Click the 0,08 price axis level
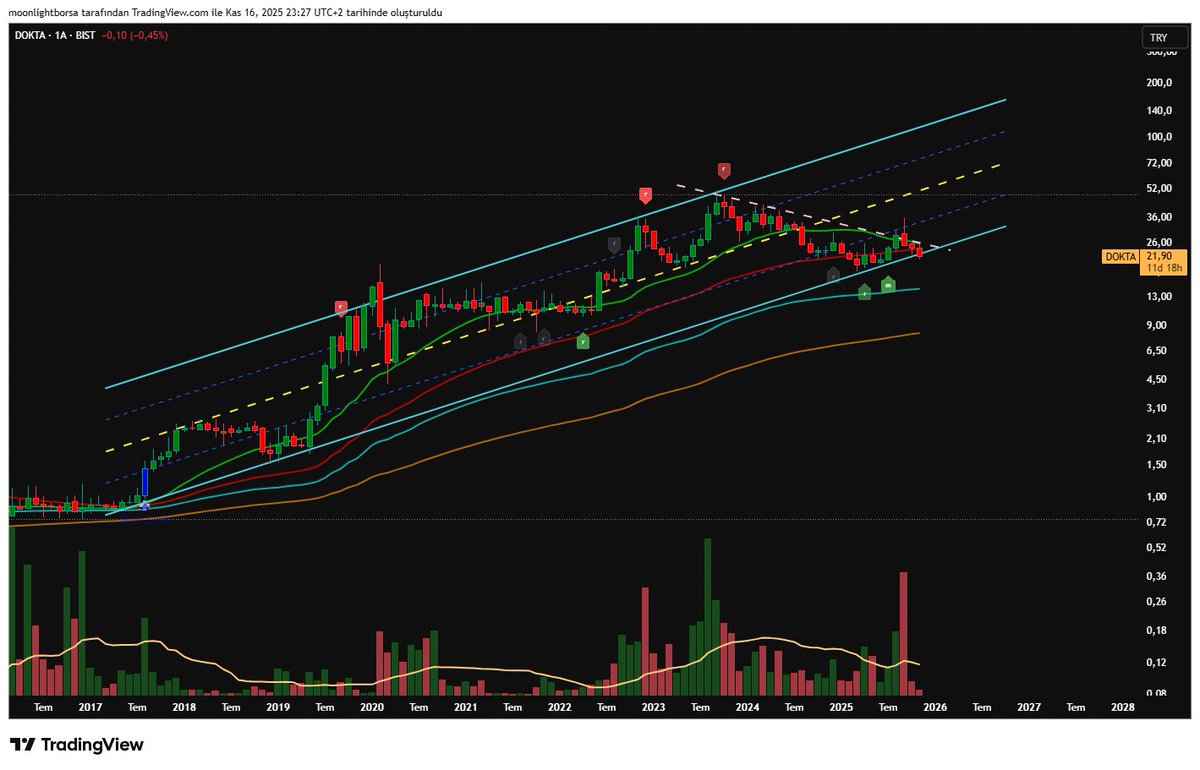 point(1158,693)
